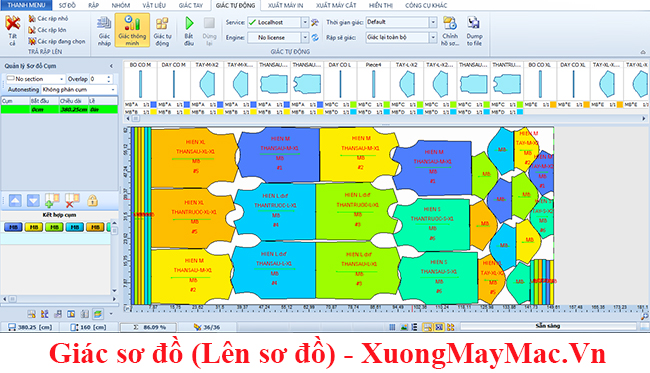Image resolution: width=650 pixels, height=373 pixels.
Task: Toggle highlighted status bar view button
Action: coord(427,327)
